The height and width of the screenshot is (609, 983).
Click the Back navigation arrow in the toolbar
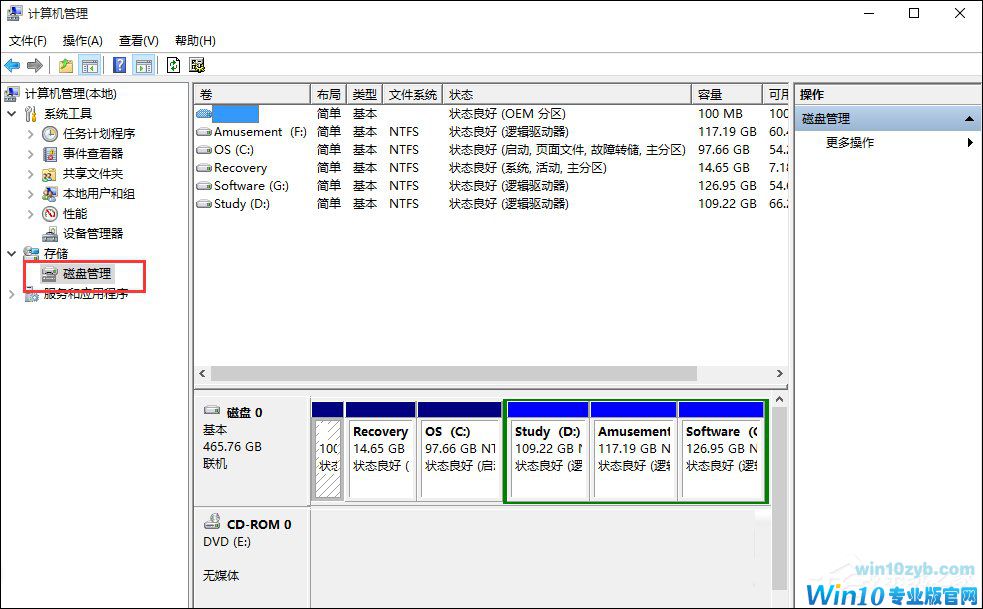pyautogui.click(x=12, y=64)
